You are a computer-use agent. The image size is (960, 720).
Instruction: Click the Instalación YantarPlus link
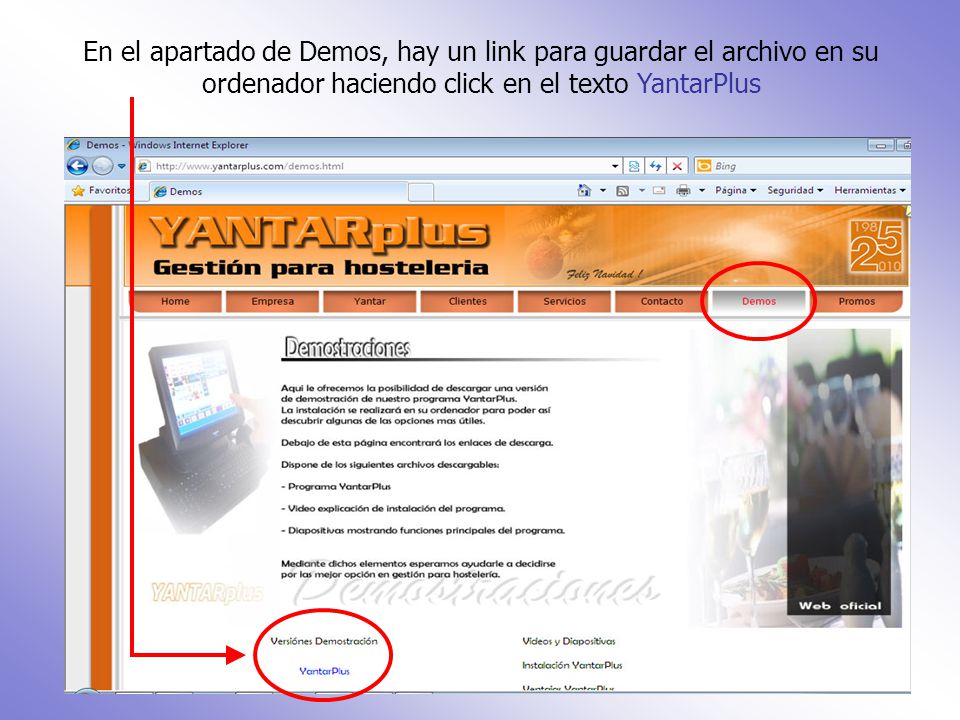(x=572, y=665)
